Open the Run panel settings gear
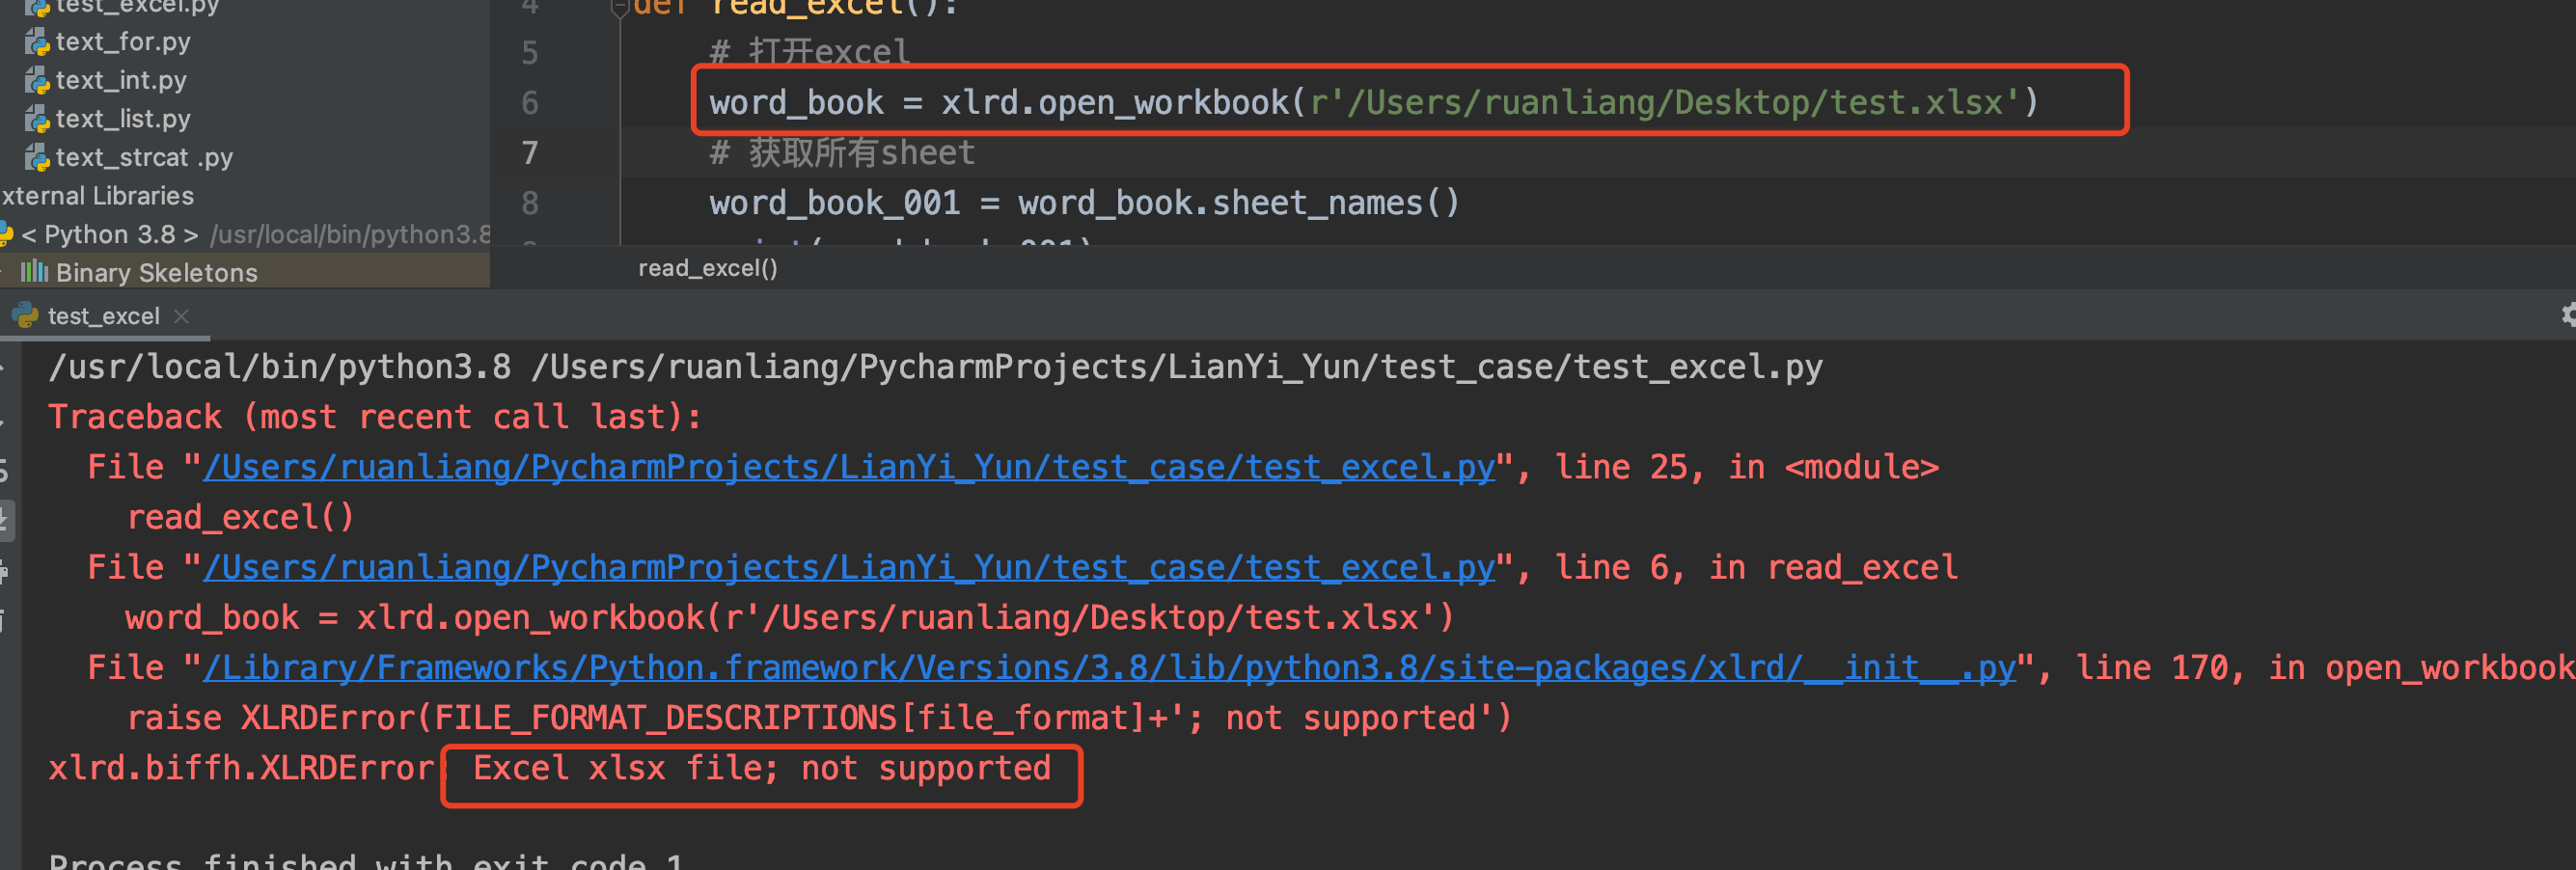 click(x=2566, y=315)
